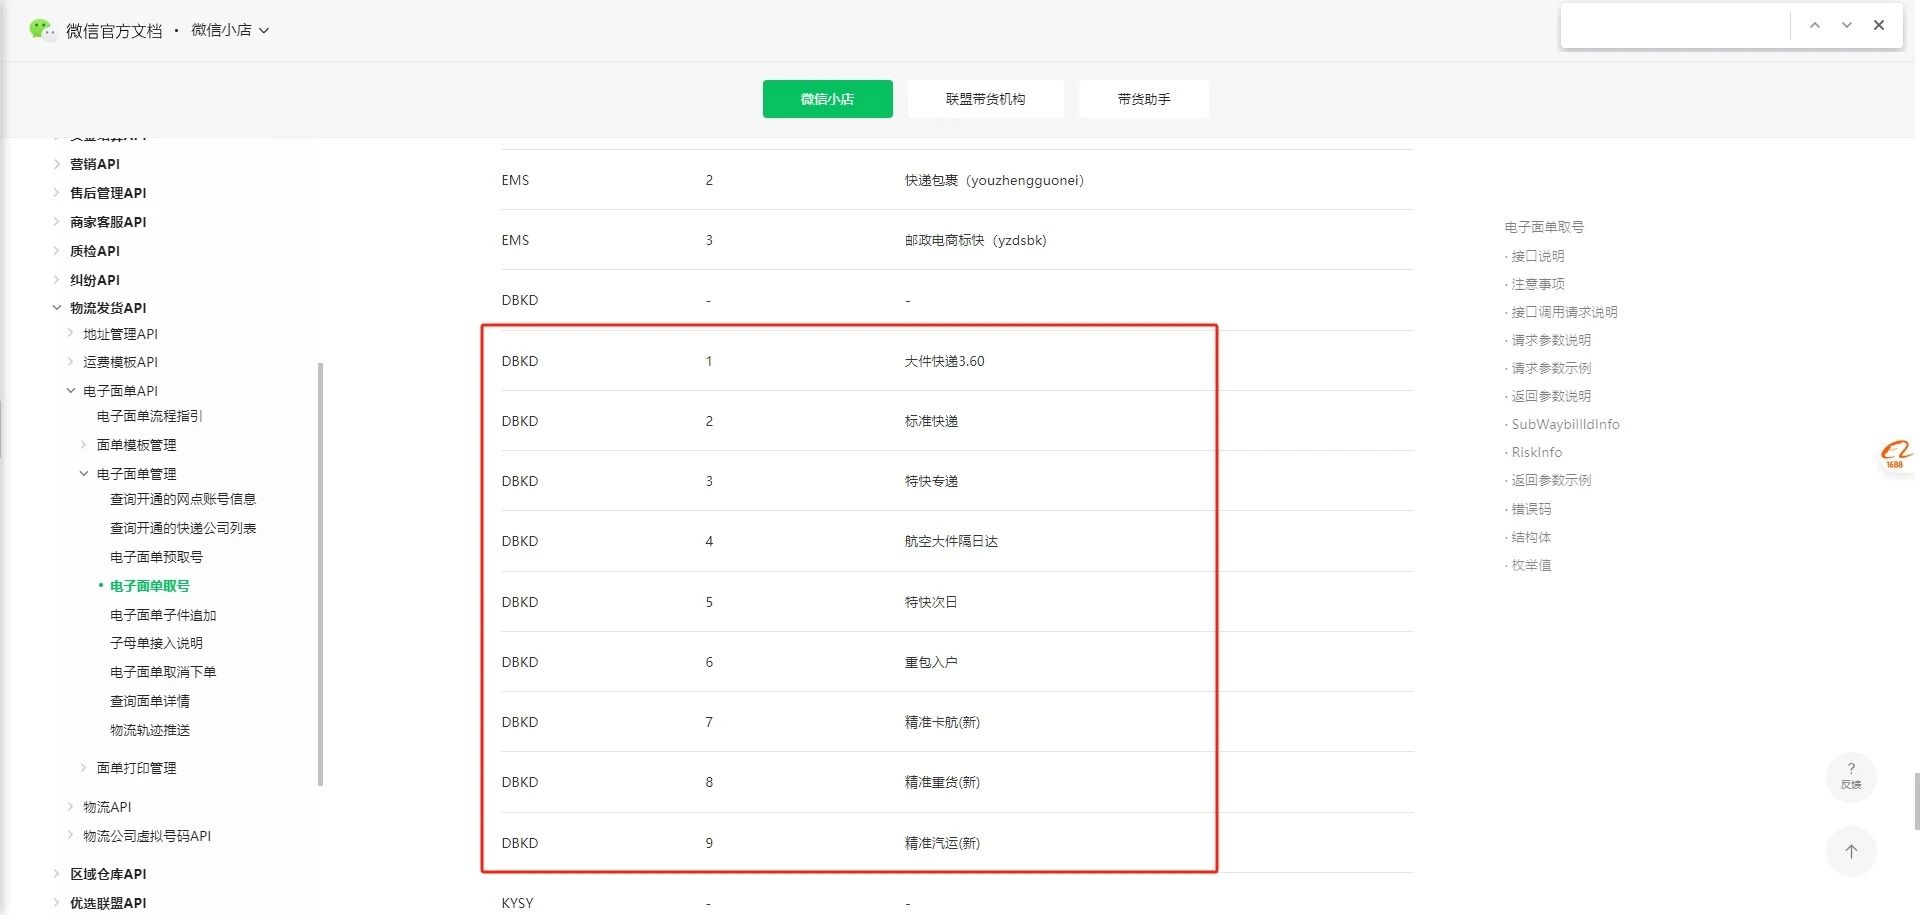Click the page vertical scrollbar thumb

click(1916, 800)
